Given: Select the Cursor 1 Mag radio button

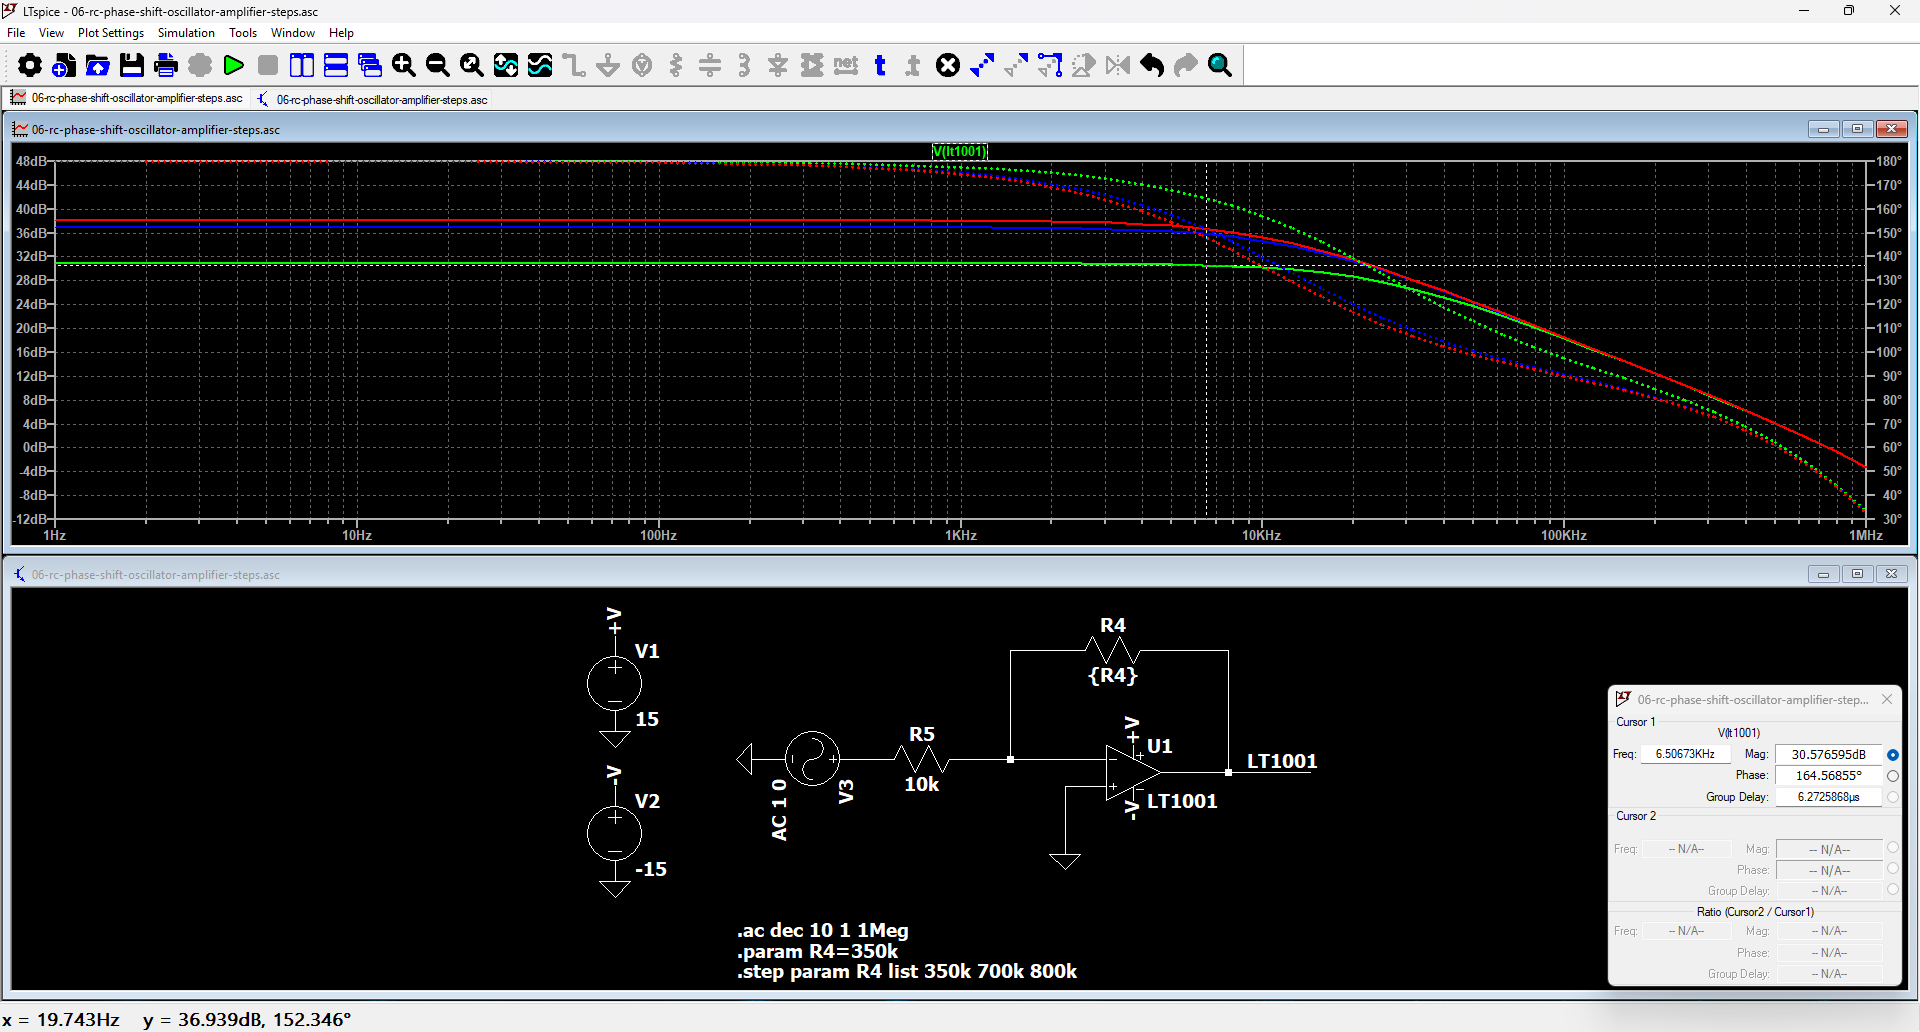Looking at the screenshot, I should click(1892, 755).
